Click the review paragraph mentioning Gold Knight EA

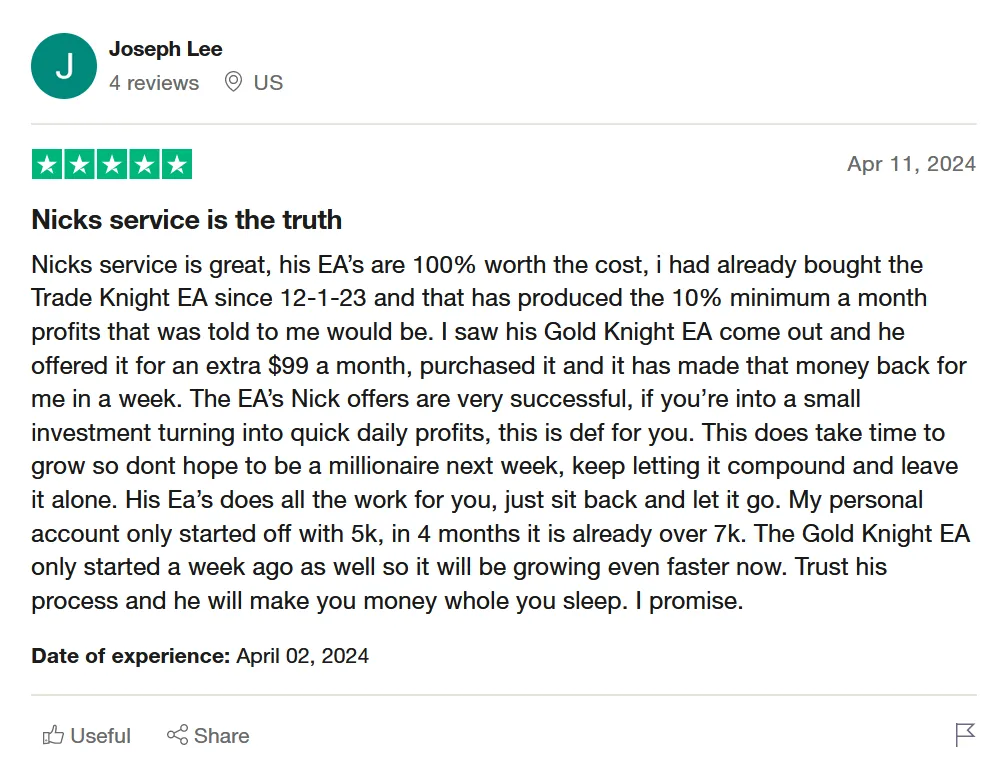click(x=501, y=433)
